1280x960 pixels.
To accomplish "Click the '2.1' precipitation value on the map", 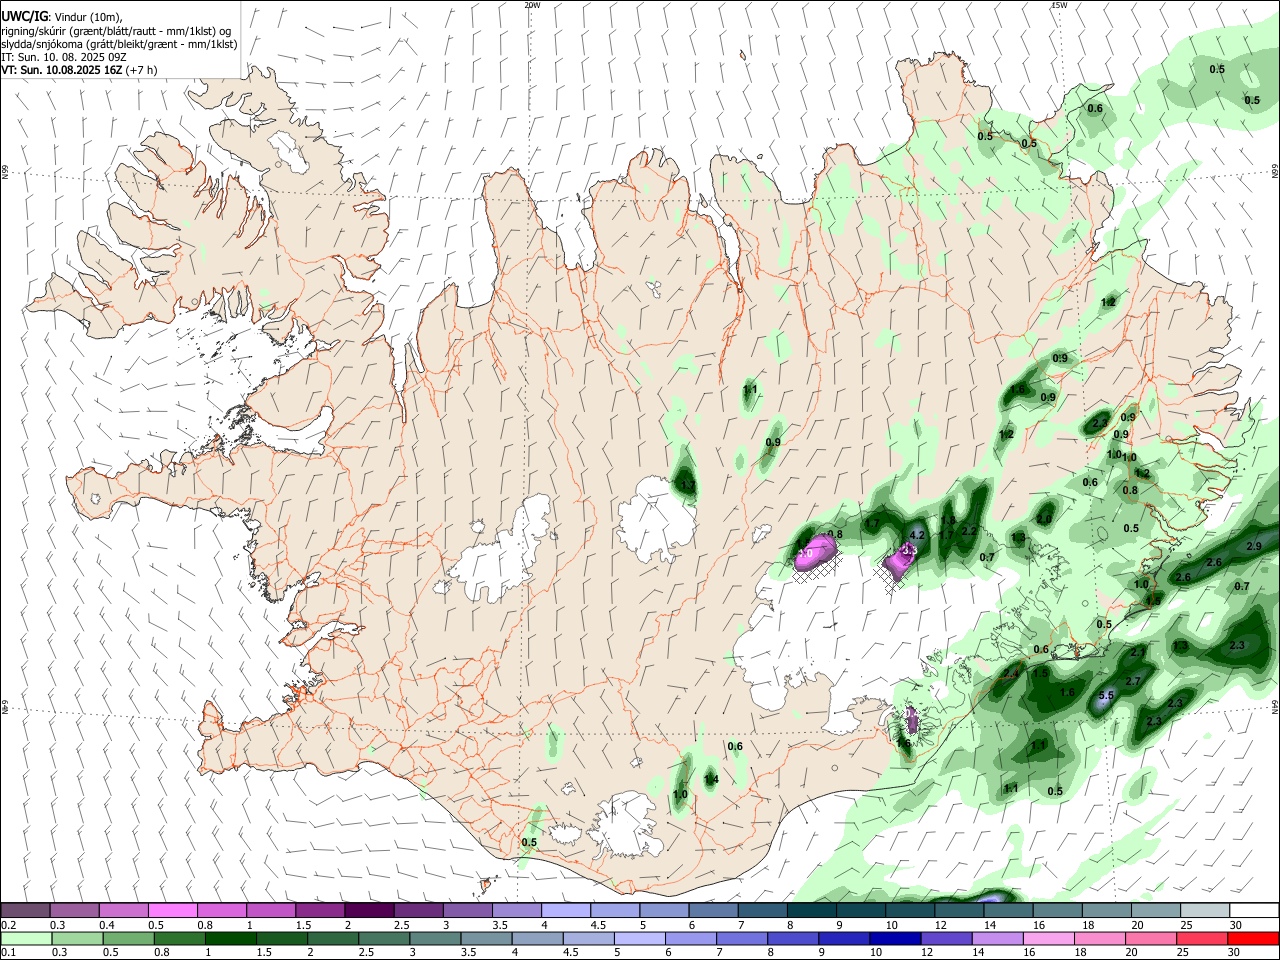I will (x=1137, y=652).
